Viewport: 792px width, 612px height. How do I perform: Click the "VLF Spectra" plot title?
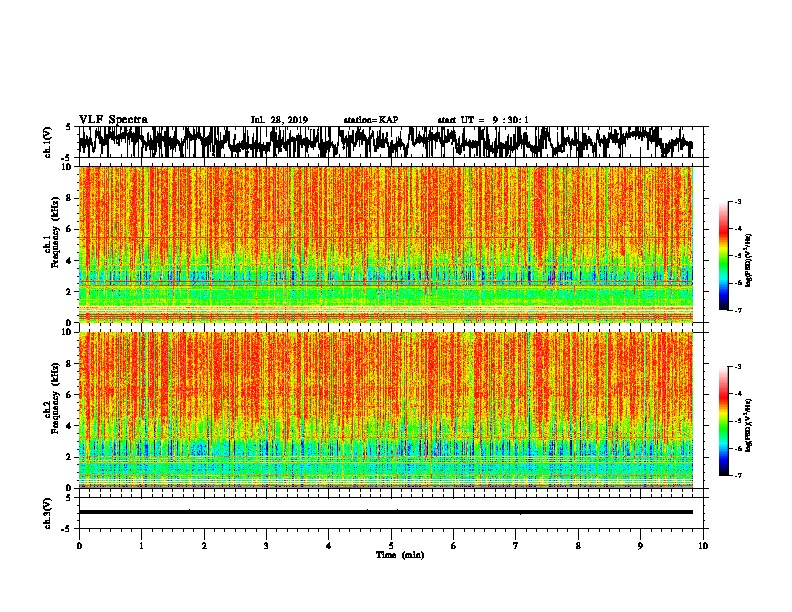coord(113,119)
